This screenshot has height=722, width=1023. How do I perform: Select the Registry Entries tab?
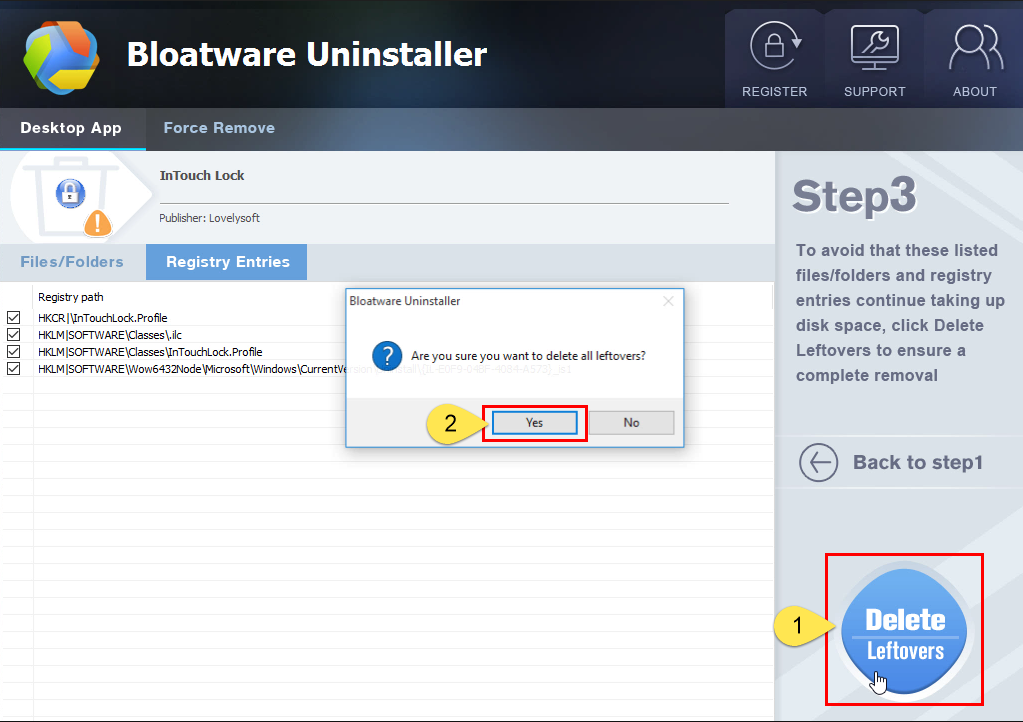tap(227, 262)
